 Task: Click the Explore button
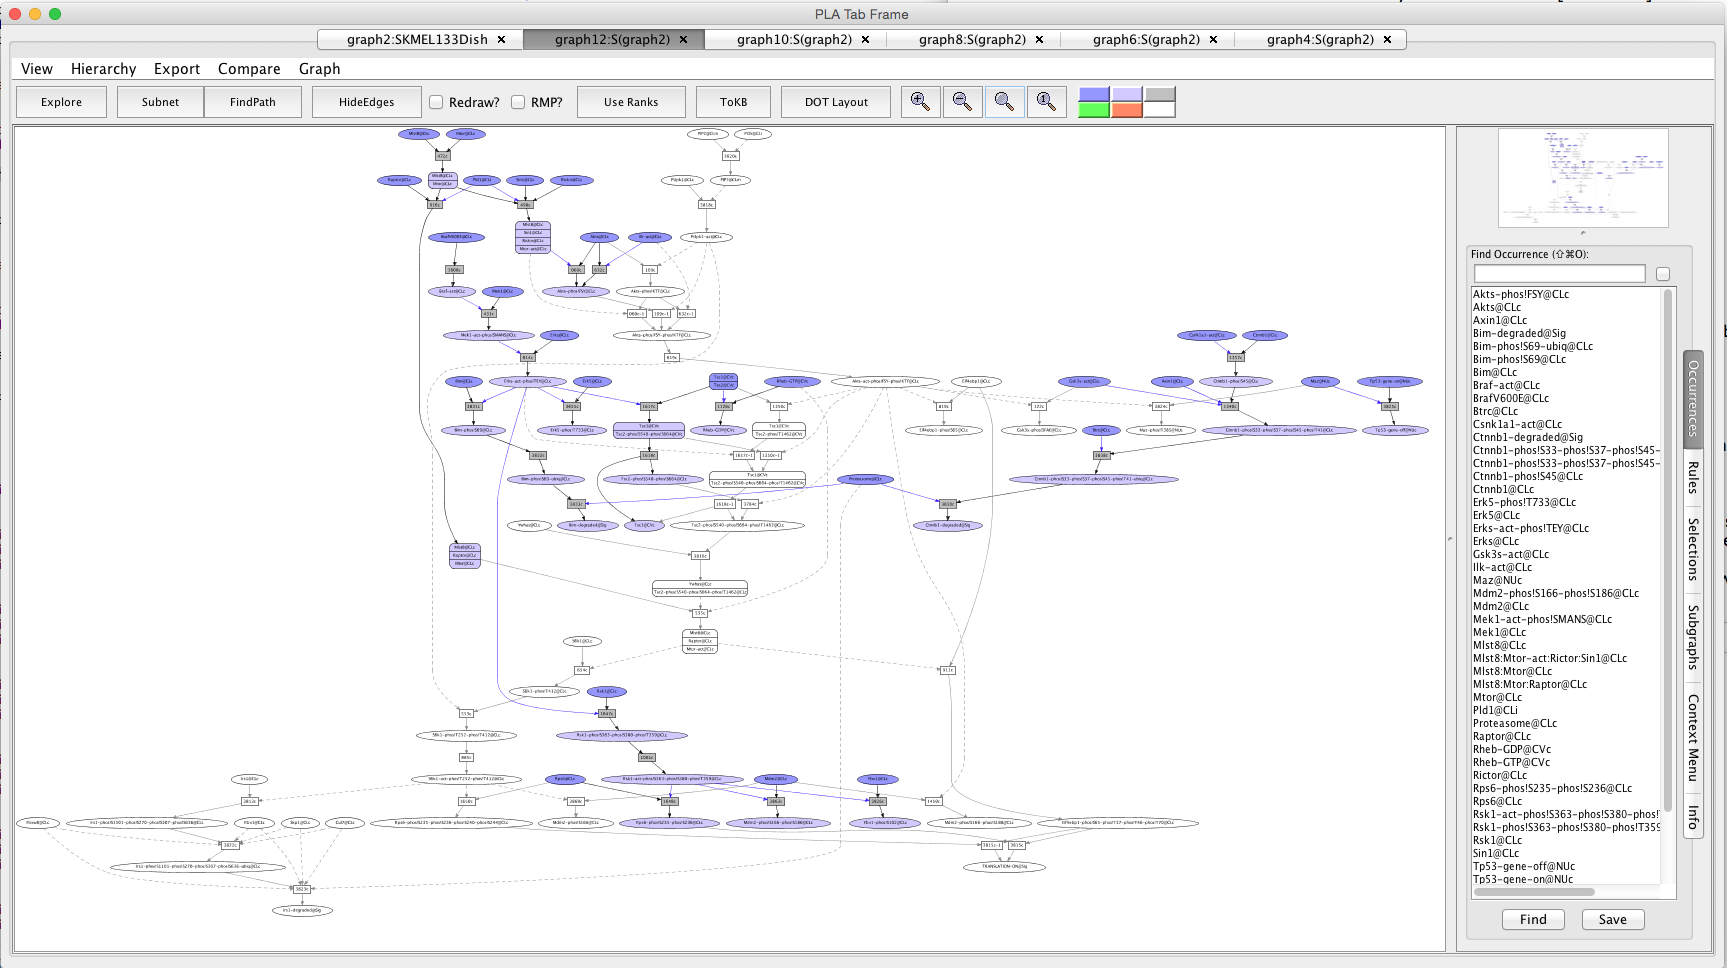[x=62, y=102]
